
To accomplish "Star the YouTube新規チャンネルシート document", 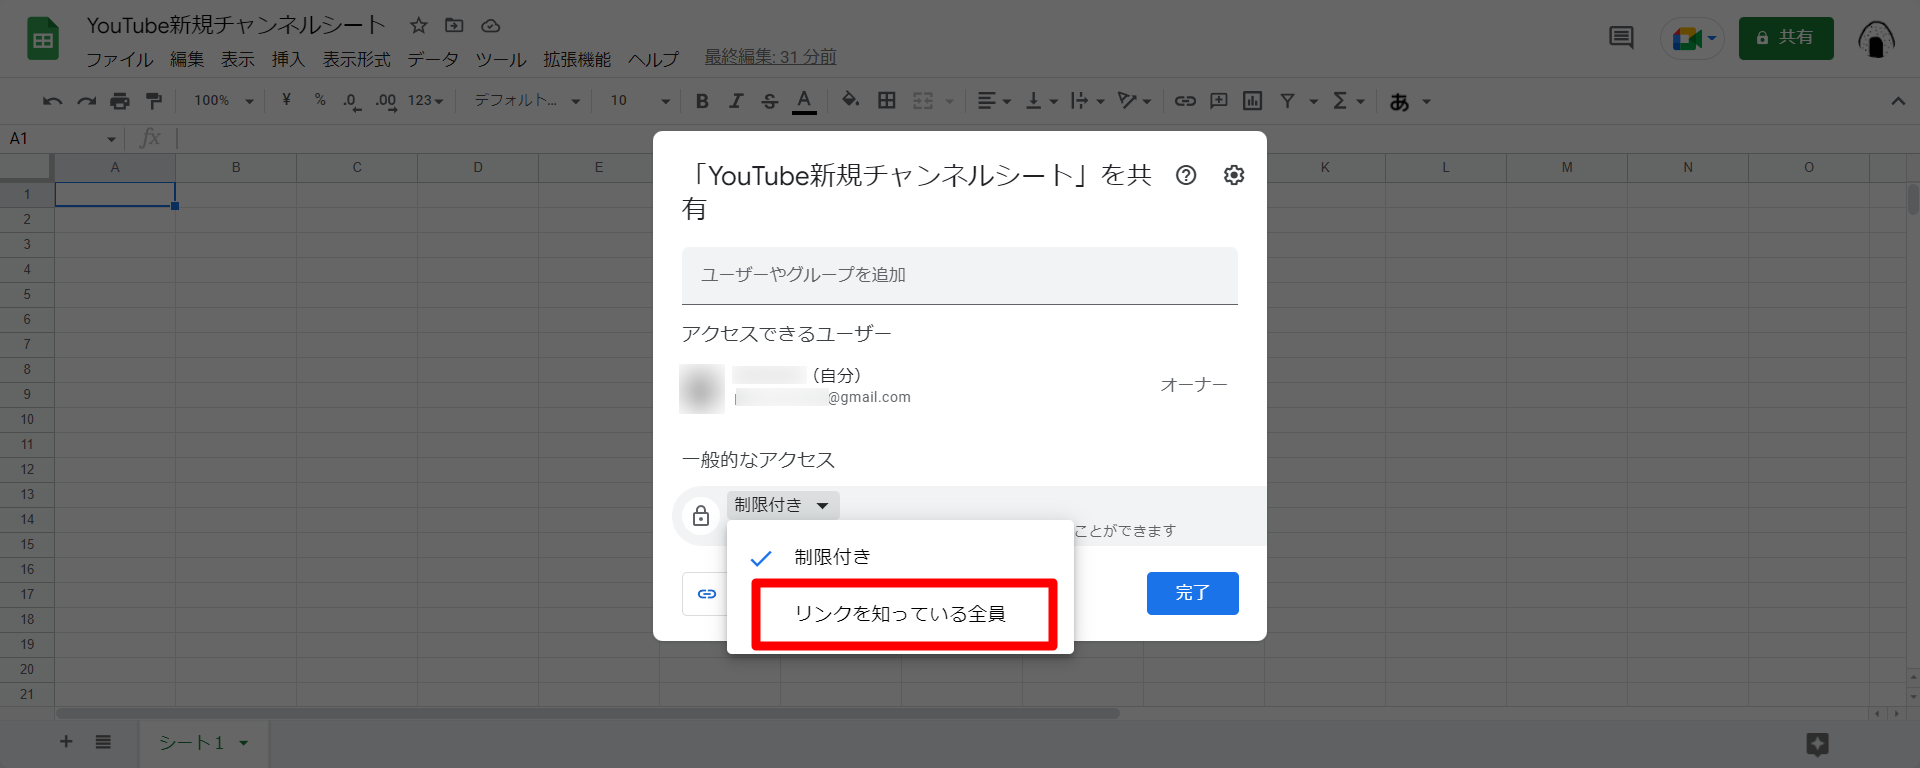I will [419, 26].
